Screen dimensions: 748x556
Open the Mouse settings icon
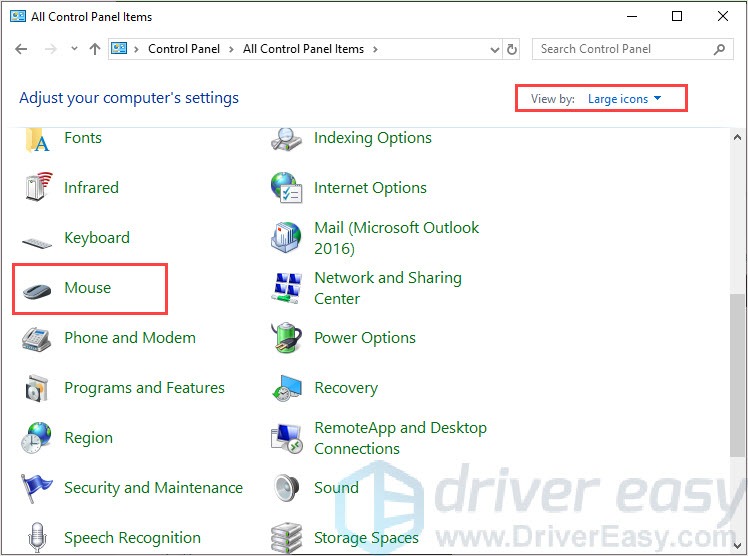37,288
